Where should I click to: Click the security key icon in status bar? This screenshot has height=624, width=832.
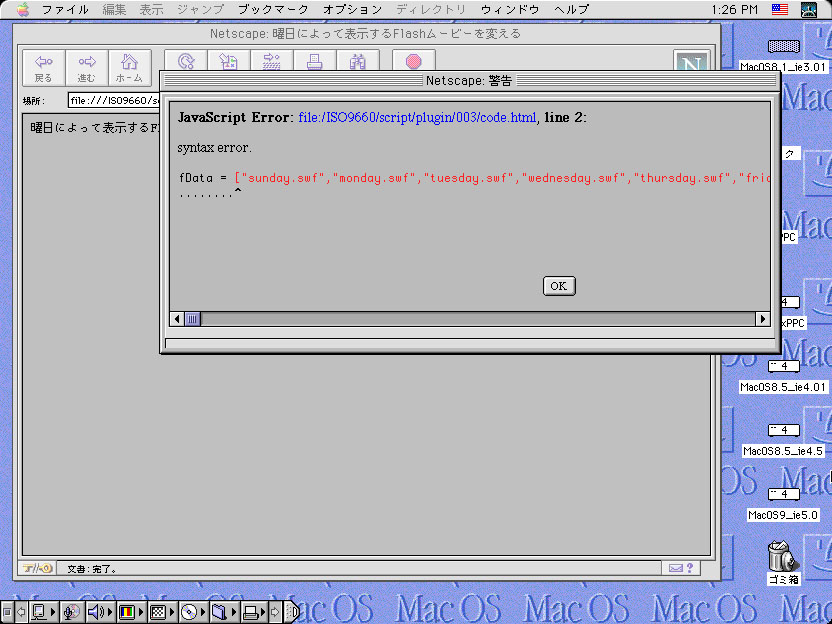tap(37, 568)
